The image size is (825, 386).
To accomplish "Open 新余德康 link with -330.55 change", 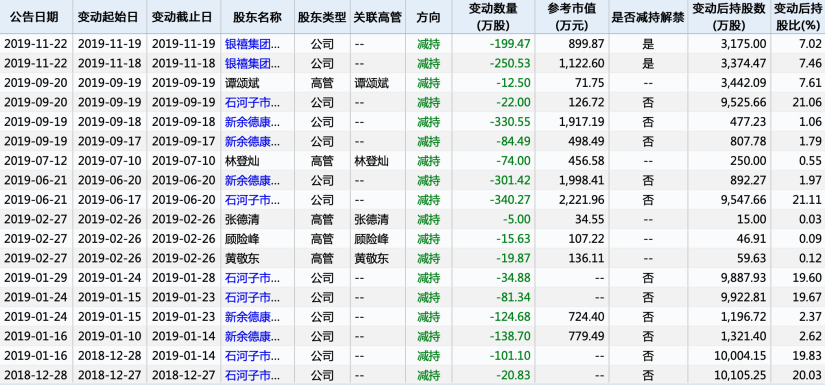I will 252,122.
